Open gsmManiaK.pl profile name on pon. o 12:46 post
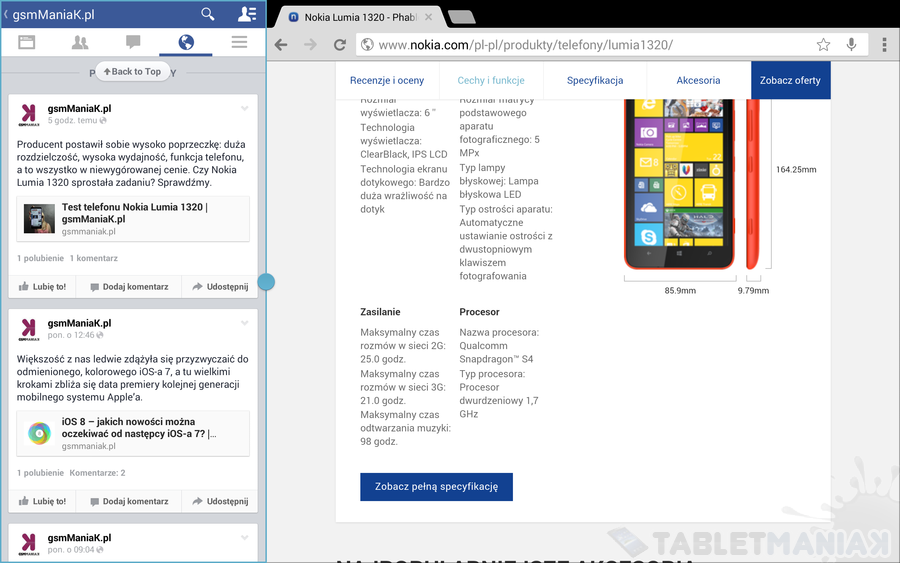900x563 pixels. (79, 323)
